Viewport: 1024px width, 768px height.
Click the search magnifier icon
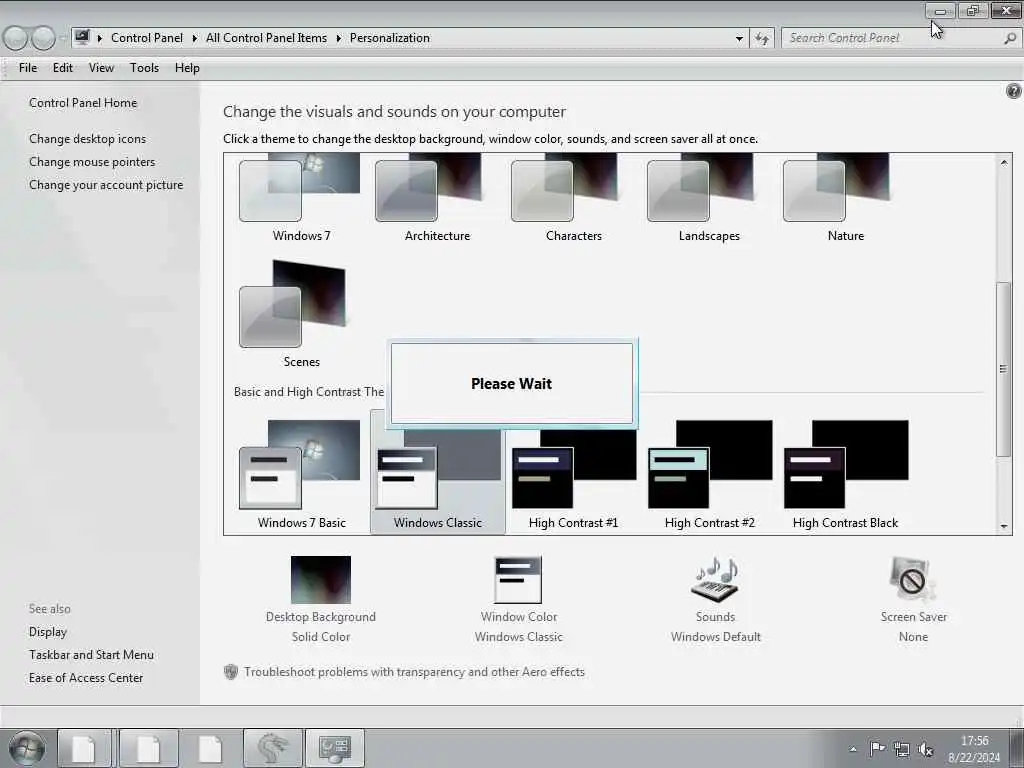(1010, 39)
